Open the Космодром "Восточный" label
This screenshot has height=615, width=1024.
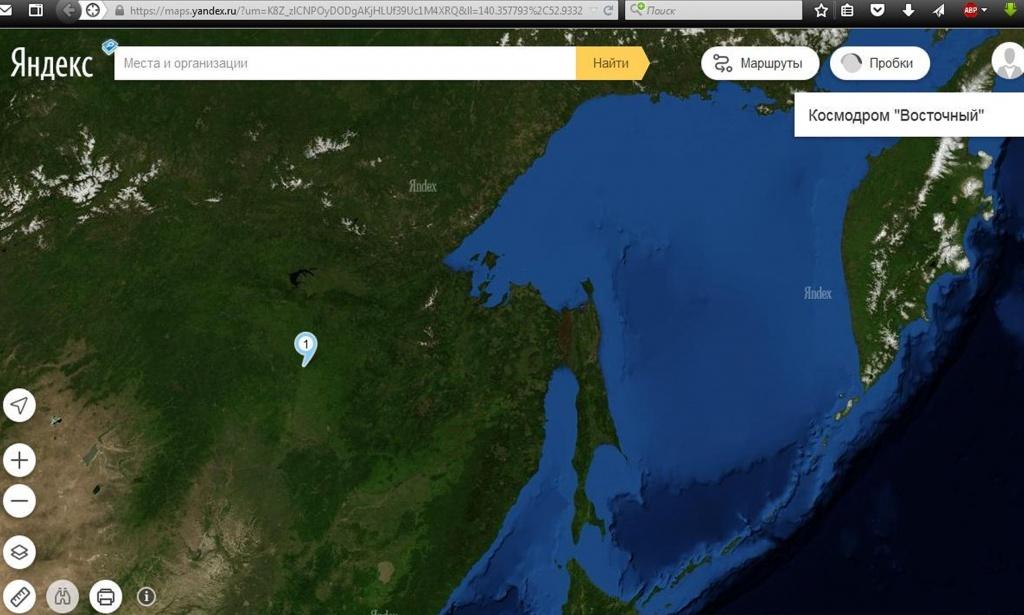click(x=896, y=115)
